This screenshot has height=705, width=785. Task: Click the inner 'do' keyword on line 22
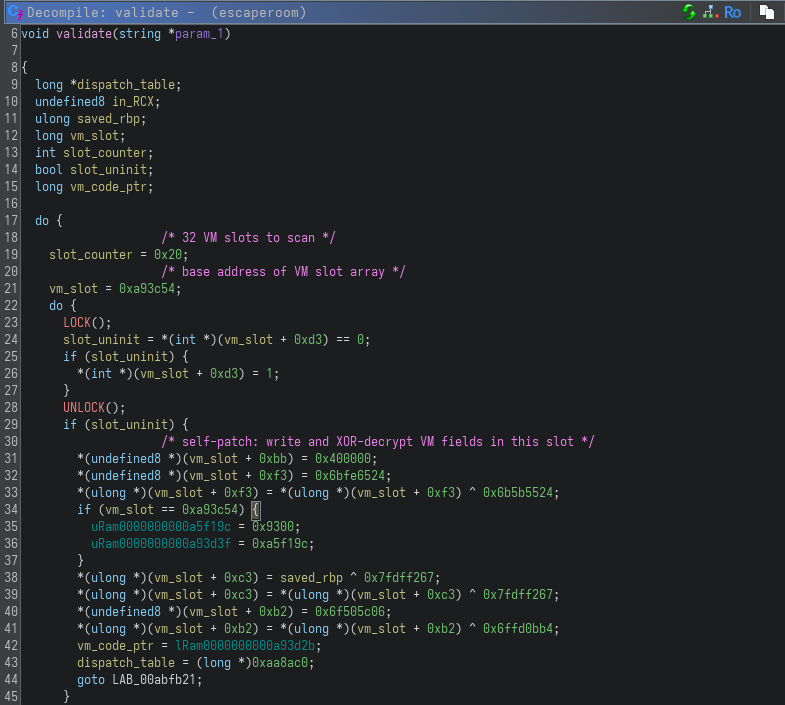tap(56, 305)
